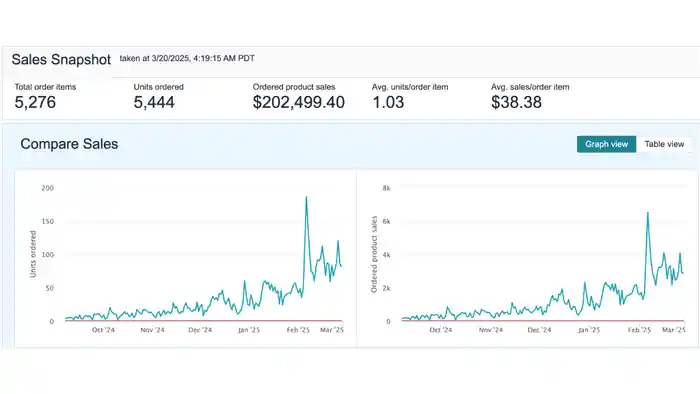Click the Units ordered value 5,444

pyautogui.click(x=154, y=102)
